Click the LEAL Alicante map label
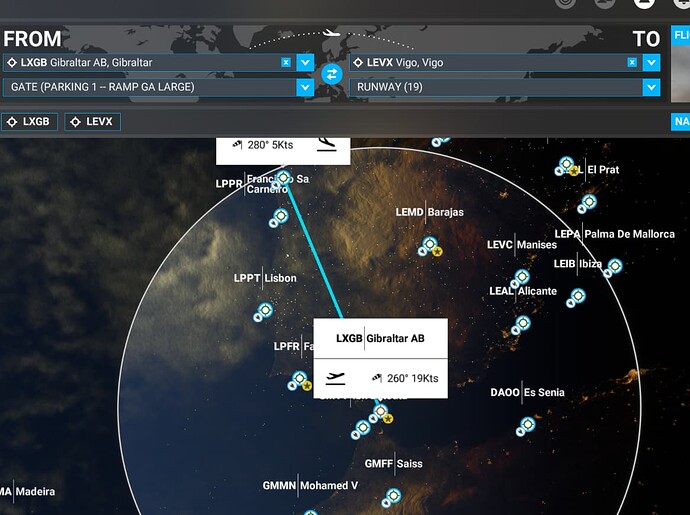Viewport: 690px width, 515px height. [523, 291]
